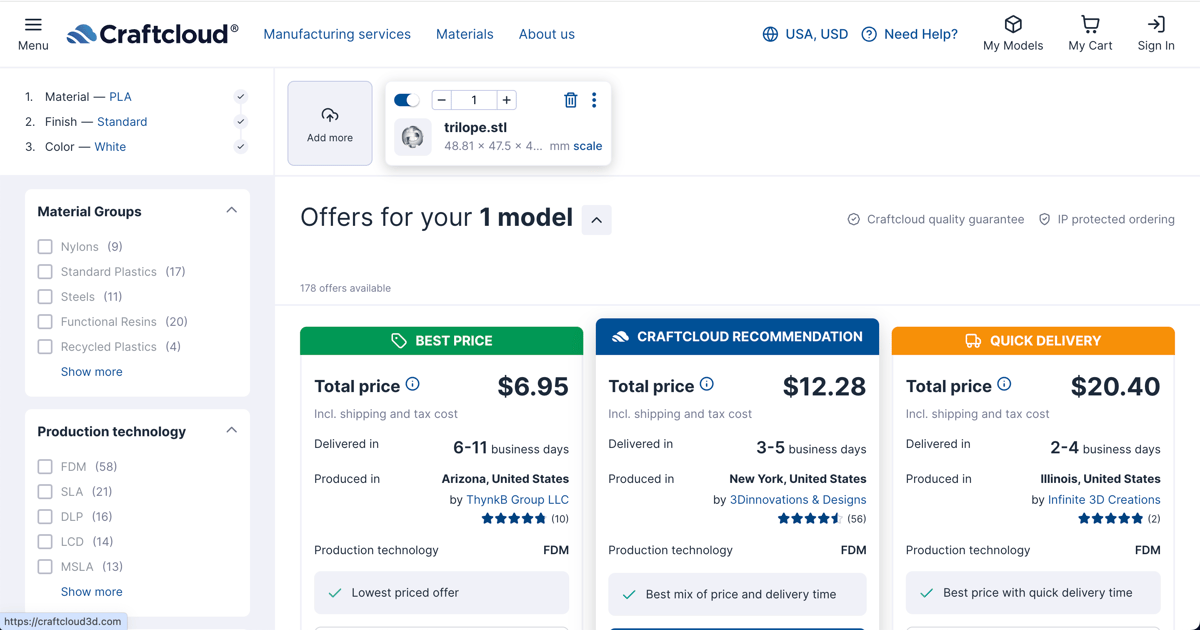Click Craftcloud quality guarantee badge icon
The height and width of the screenshot is (630, 1200).
click(854, 219)
